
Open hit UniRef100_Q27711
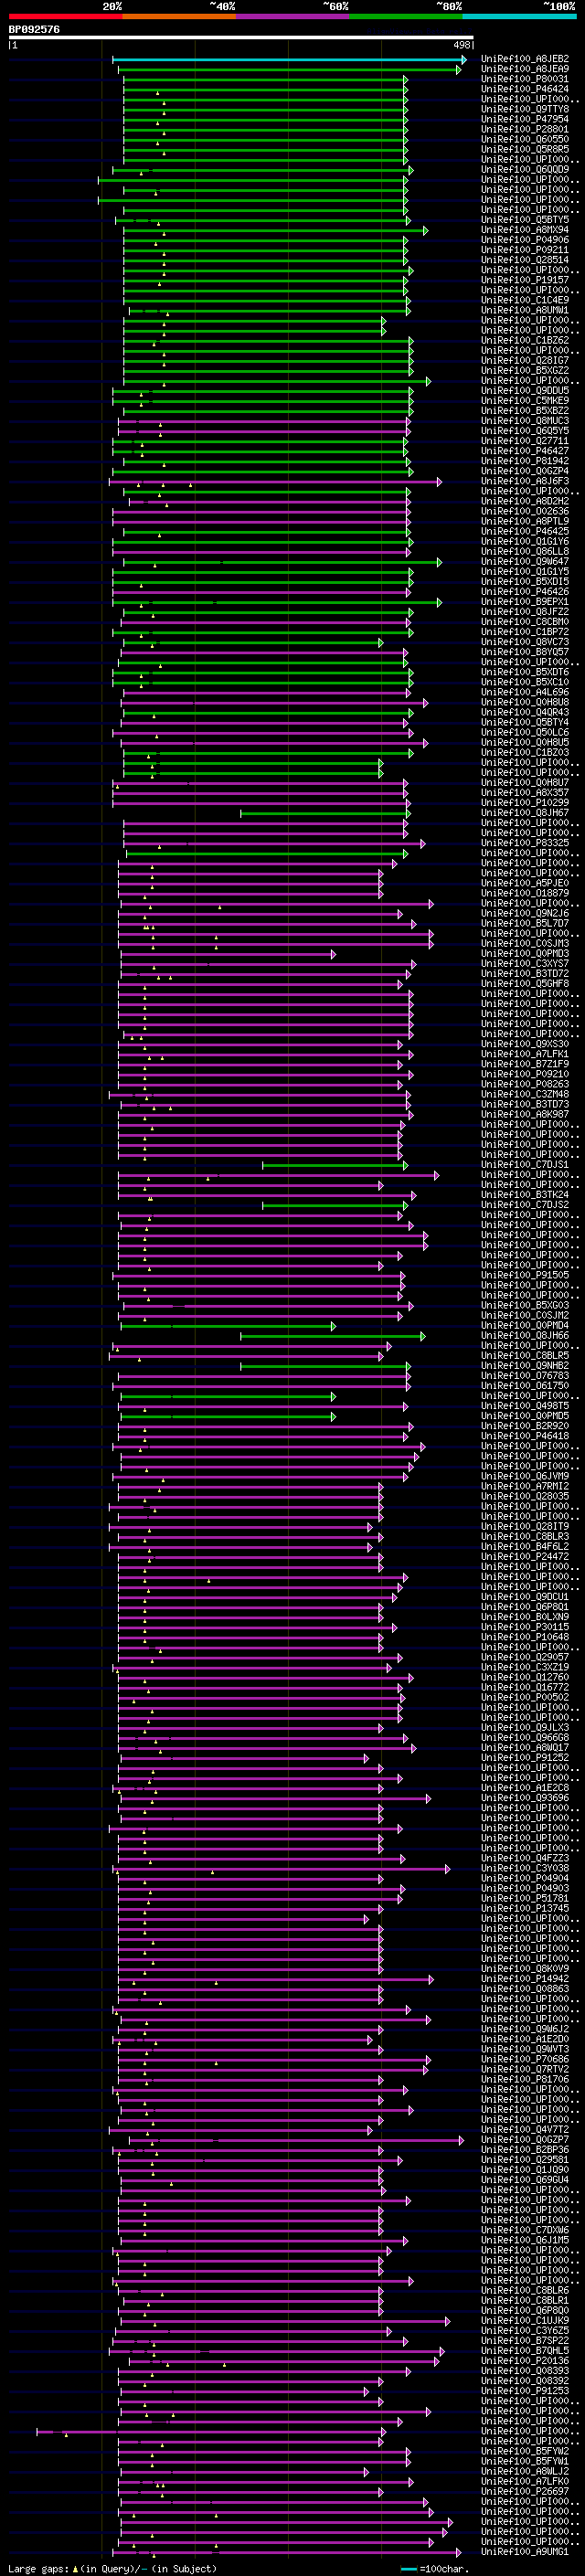pyautogui.click(x=525, y=441)
